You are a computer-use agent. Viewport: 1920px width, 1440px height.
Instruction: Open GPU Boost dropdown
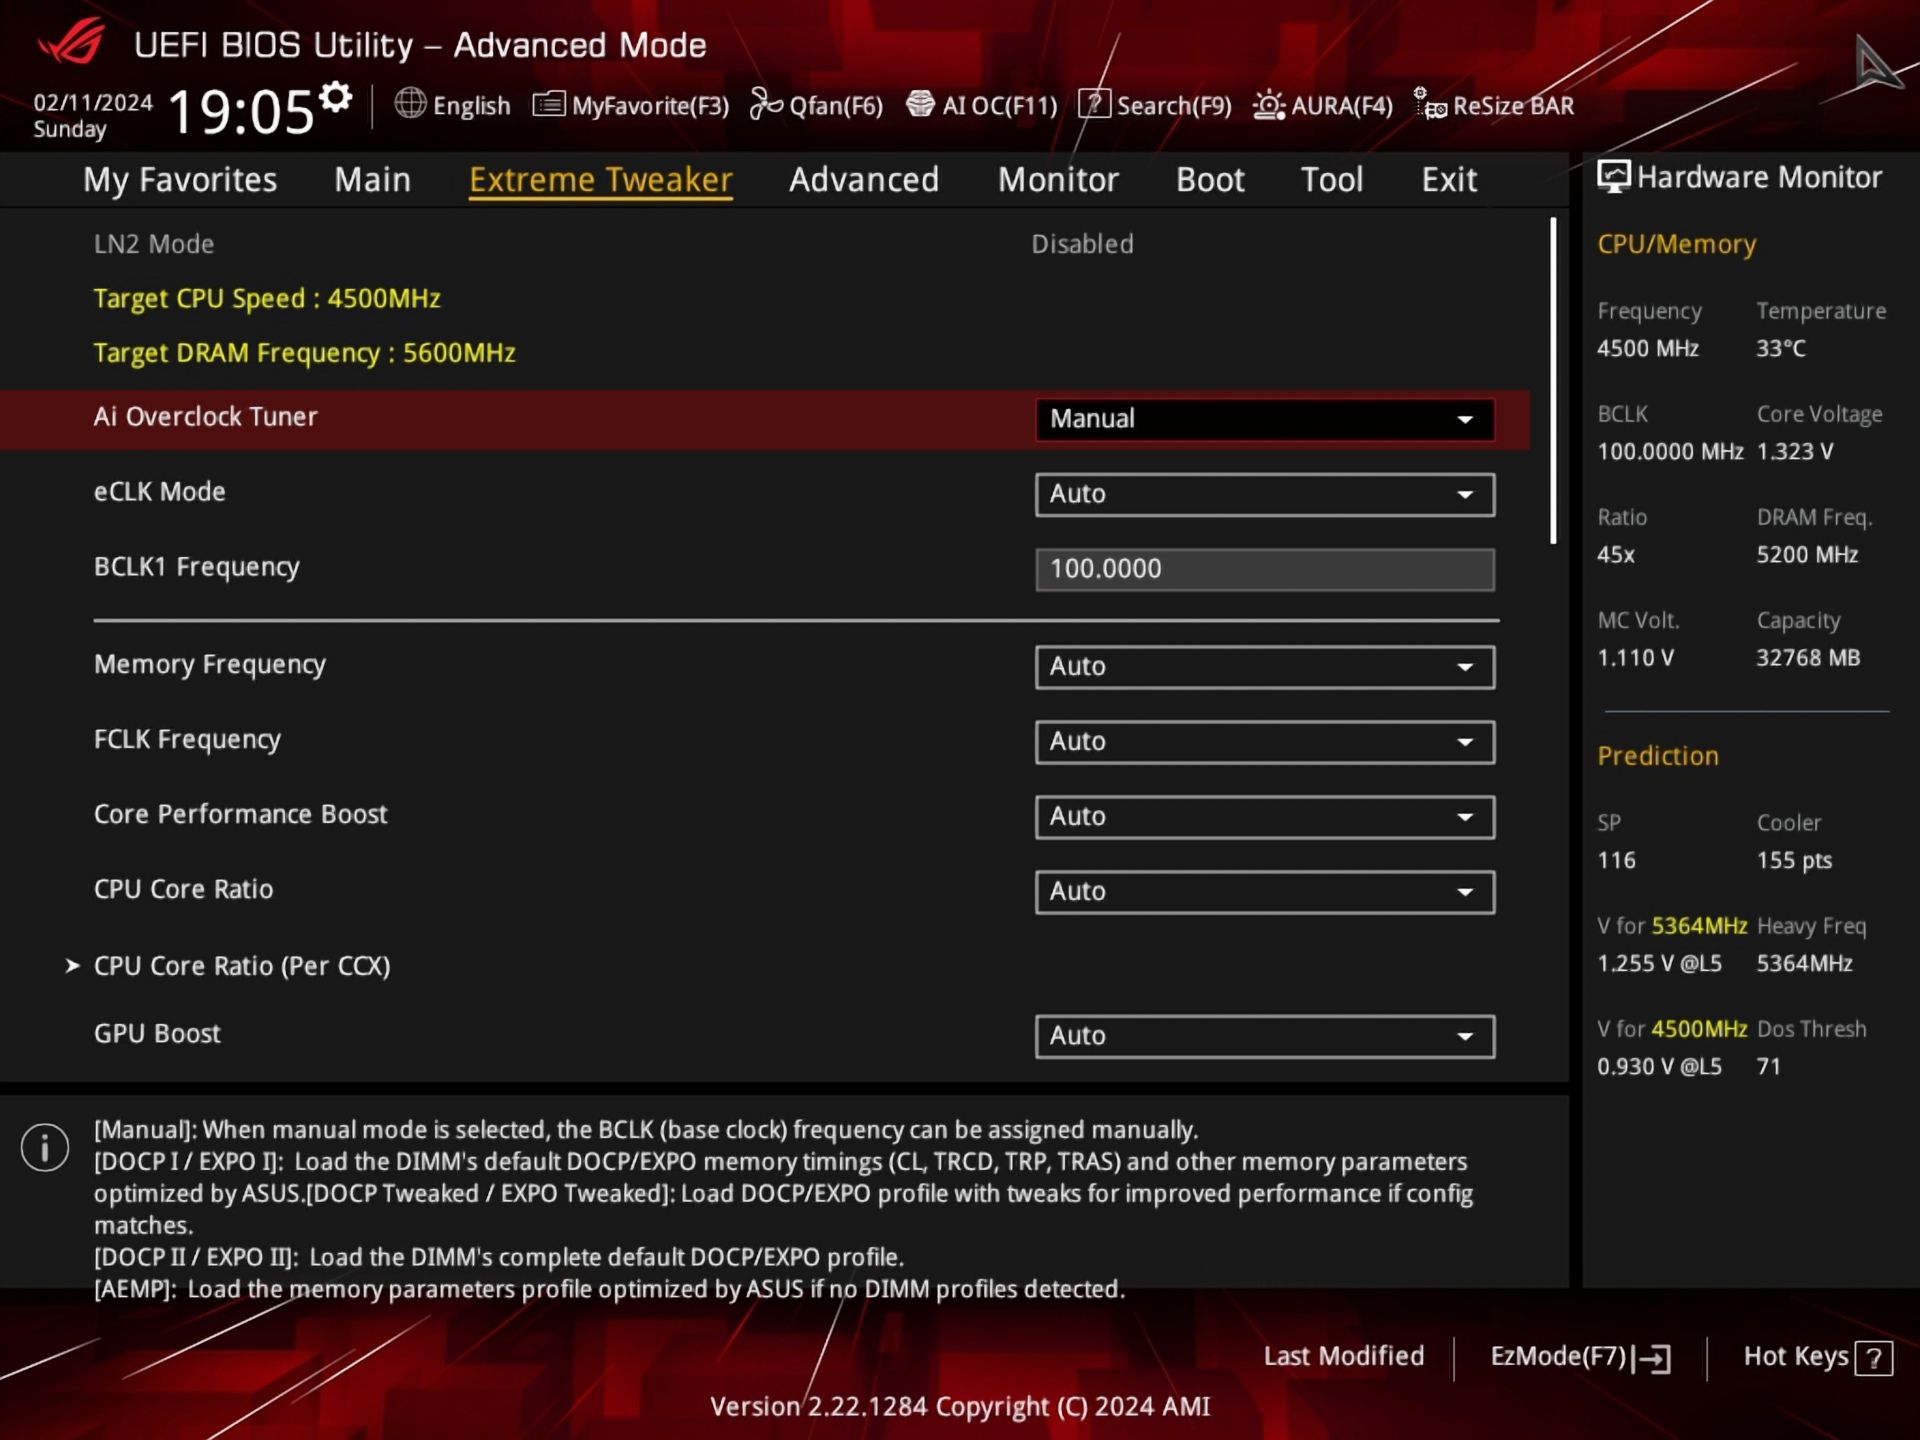pyautogui.click(x=1264, y=1036)
